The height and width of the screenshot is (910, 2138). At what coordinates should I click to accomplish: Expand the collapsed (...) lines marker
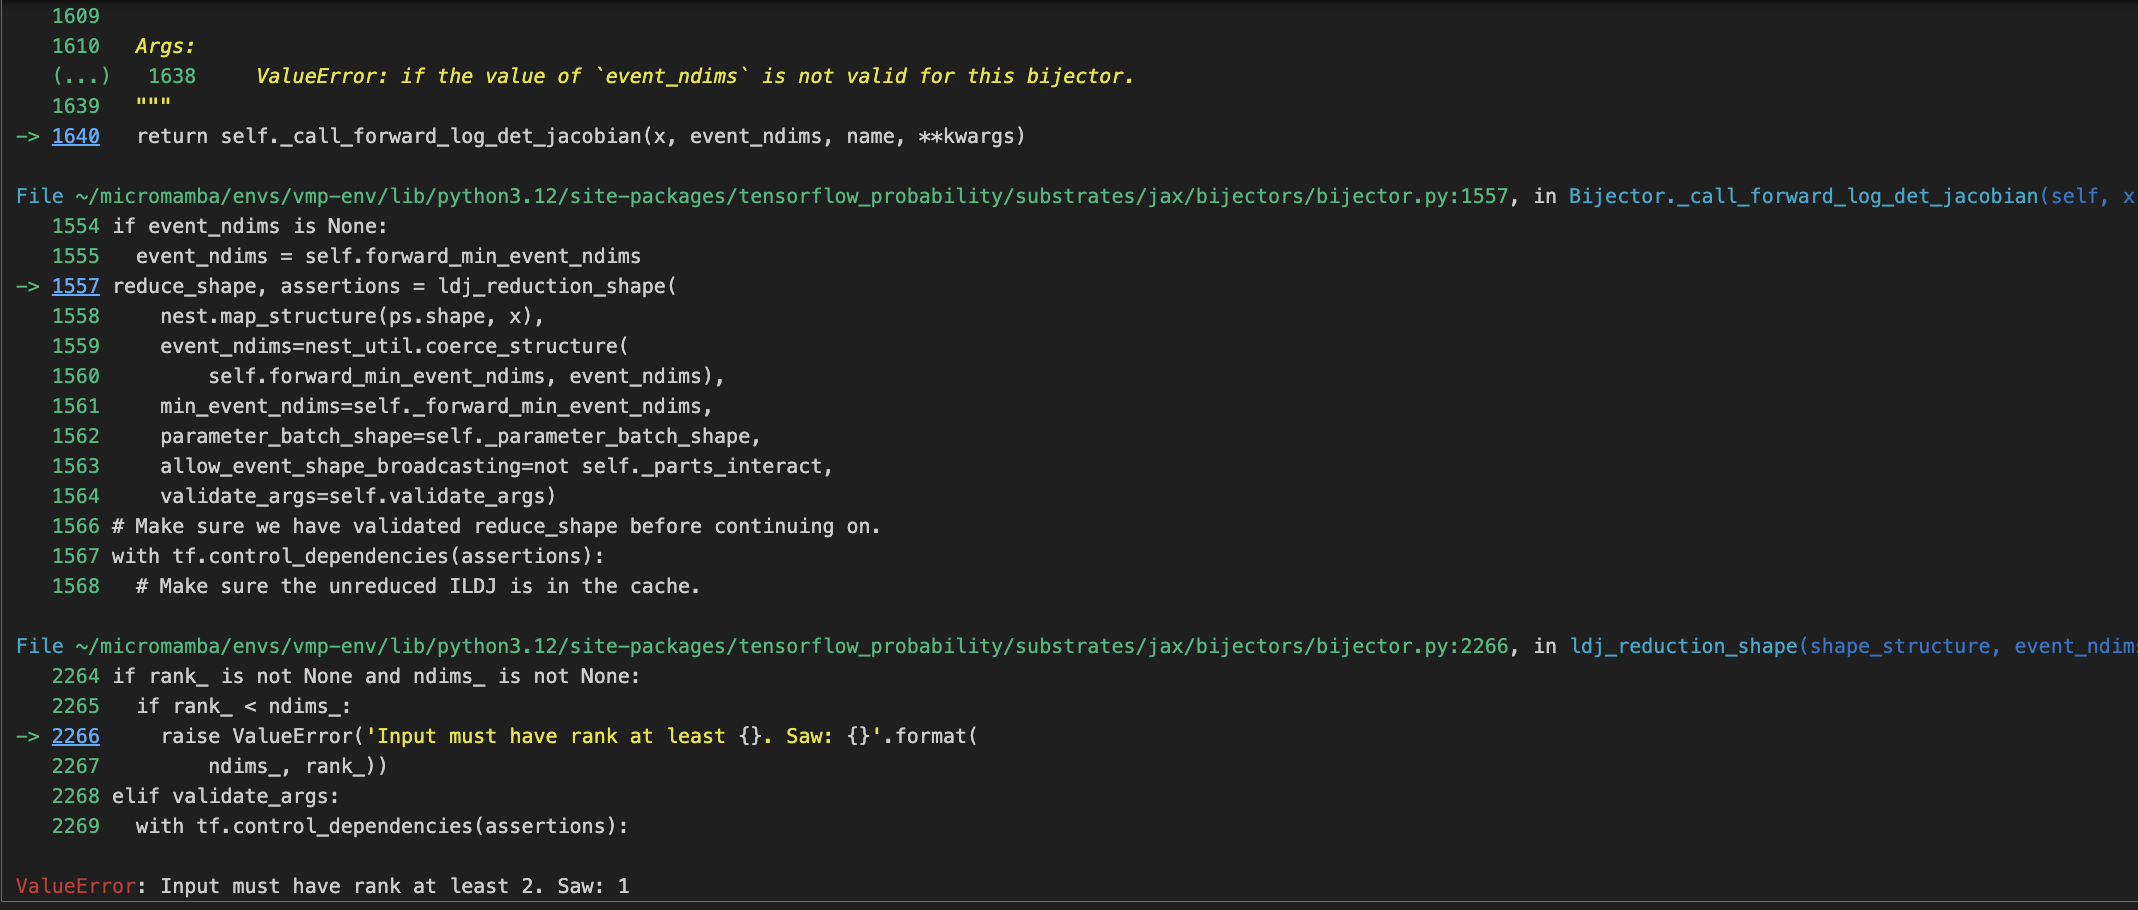click(x=81, y=76)
